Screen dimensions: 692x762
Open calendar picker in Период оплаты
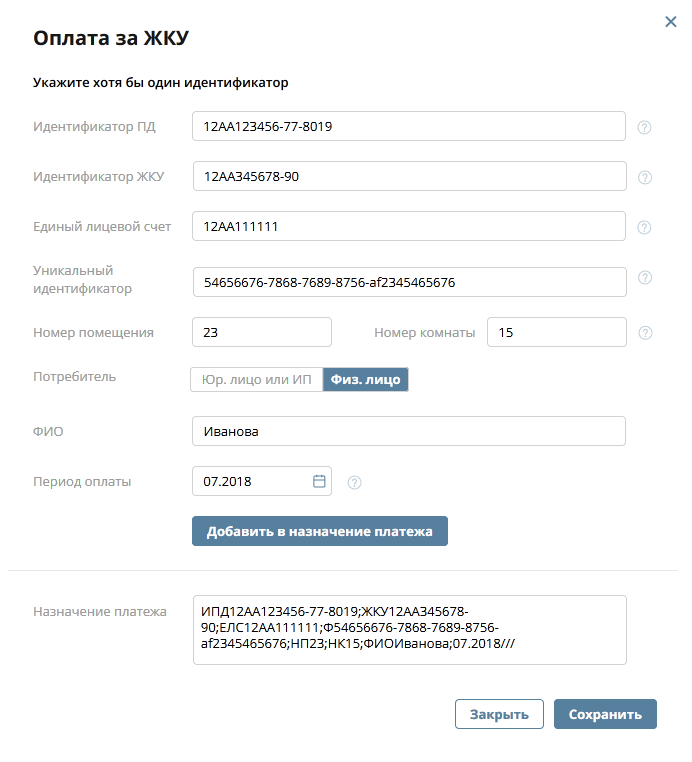[319, 481]
